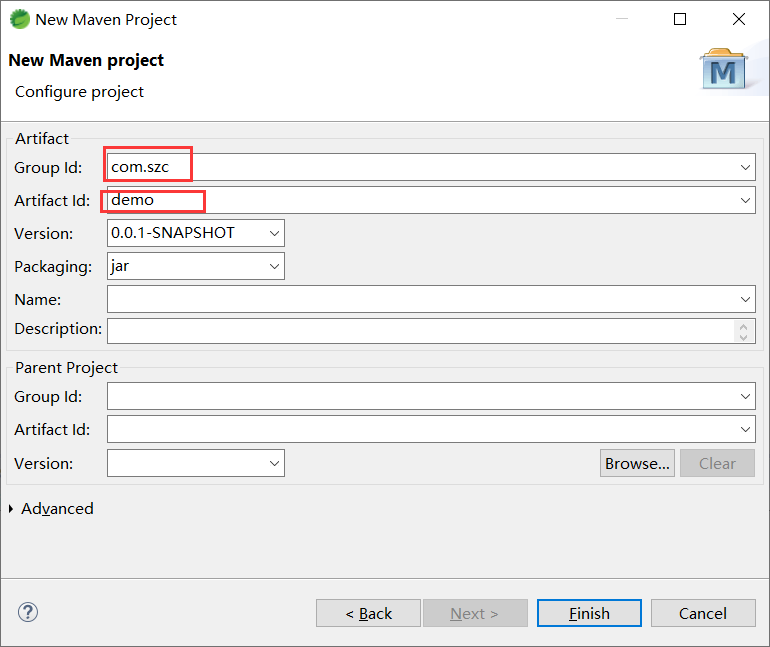Viewport: 770px width, 647px height.
Task: Click the Spring leaf window icon
Action: pos(19,19)
